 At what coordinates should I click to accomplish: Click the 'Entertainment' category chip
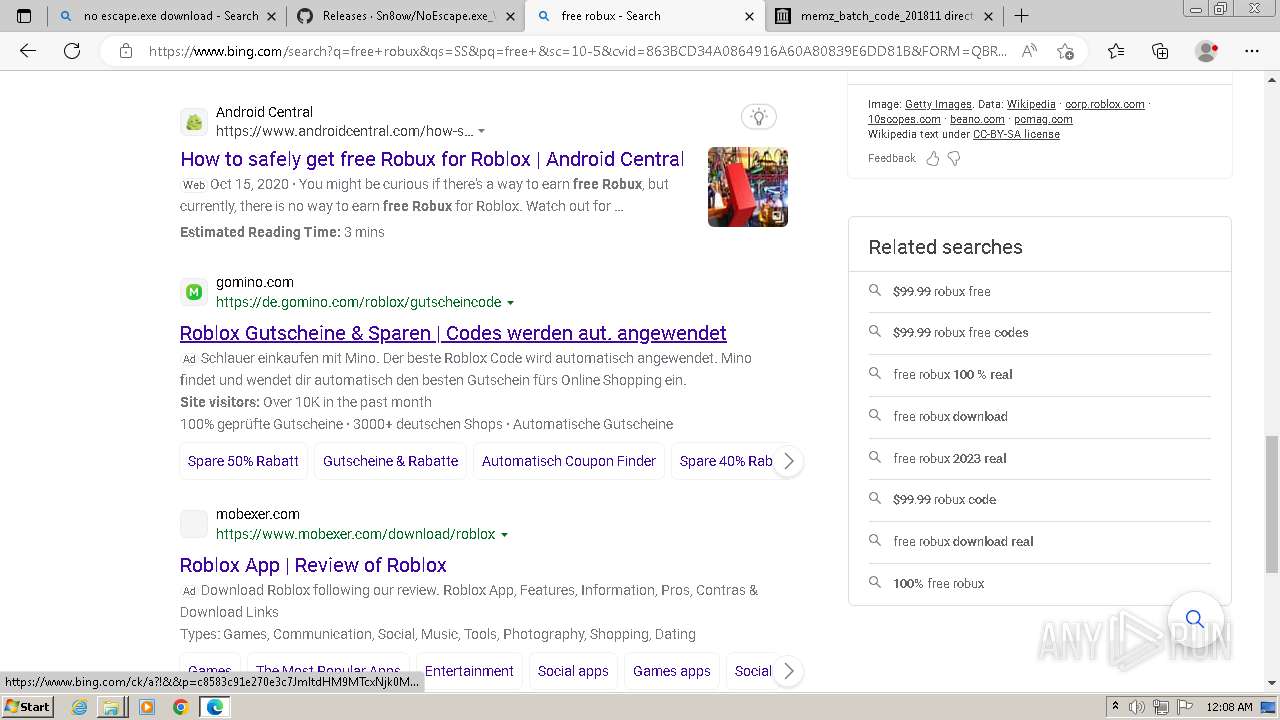click(x=469, y=671)
